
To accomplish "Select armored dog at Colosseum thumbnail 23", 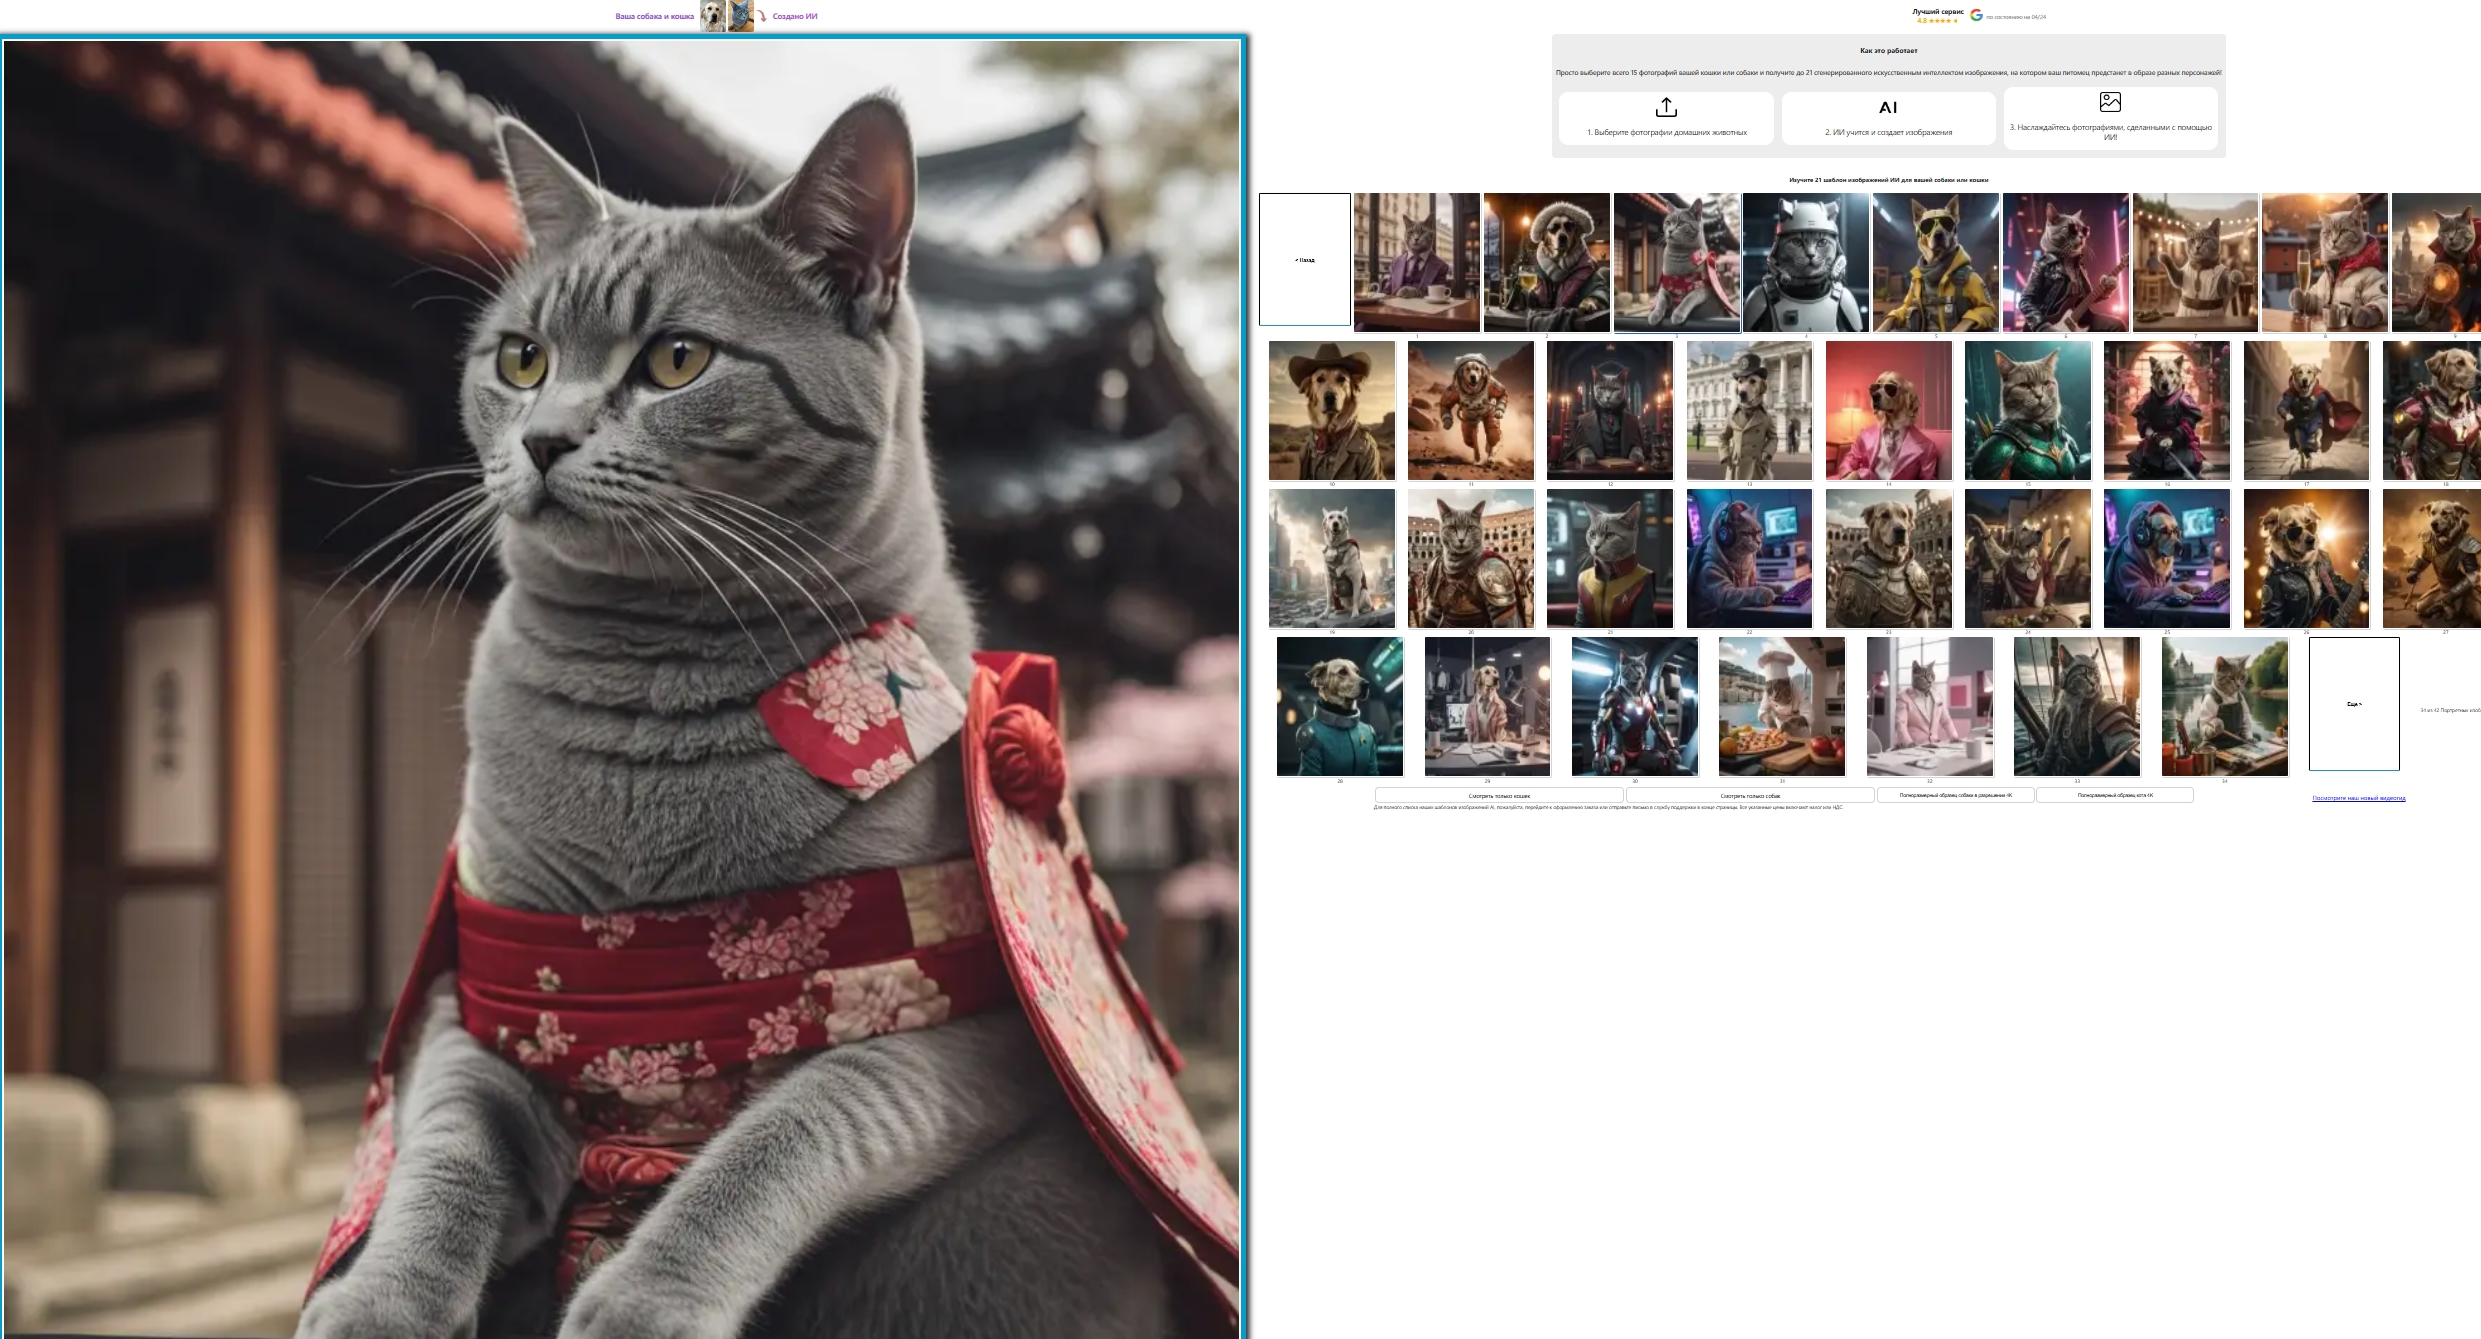I will 1889,559.
